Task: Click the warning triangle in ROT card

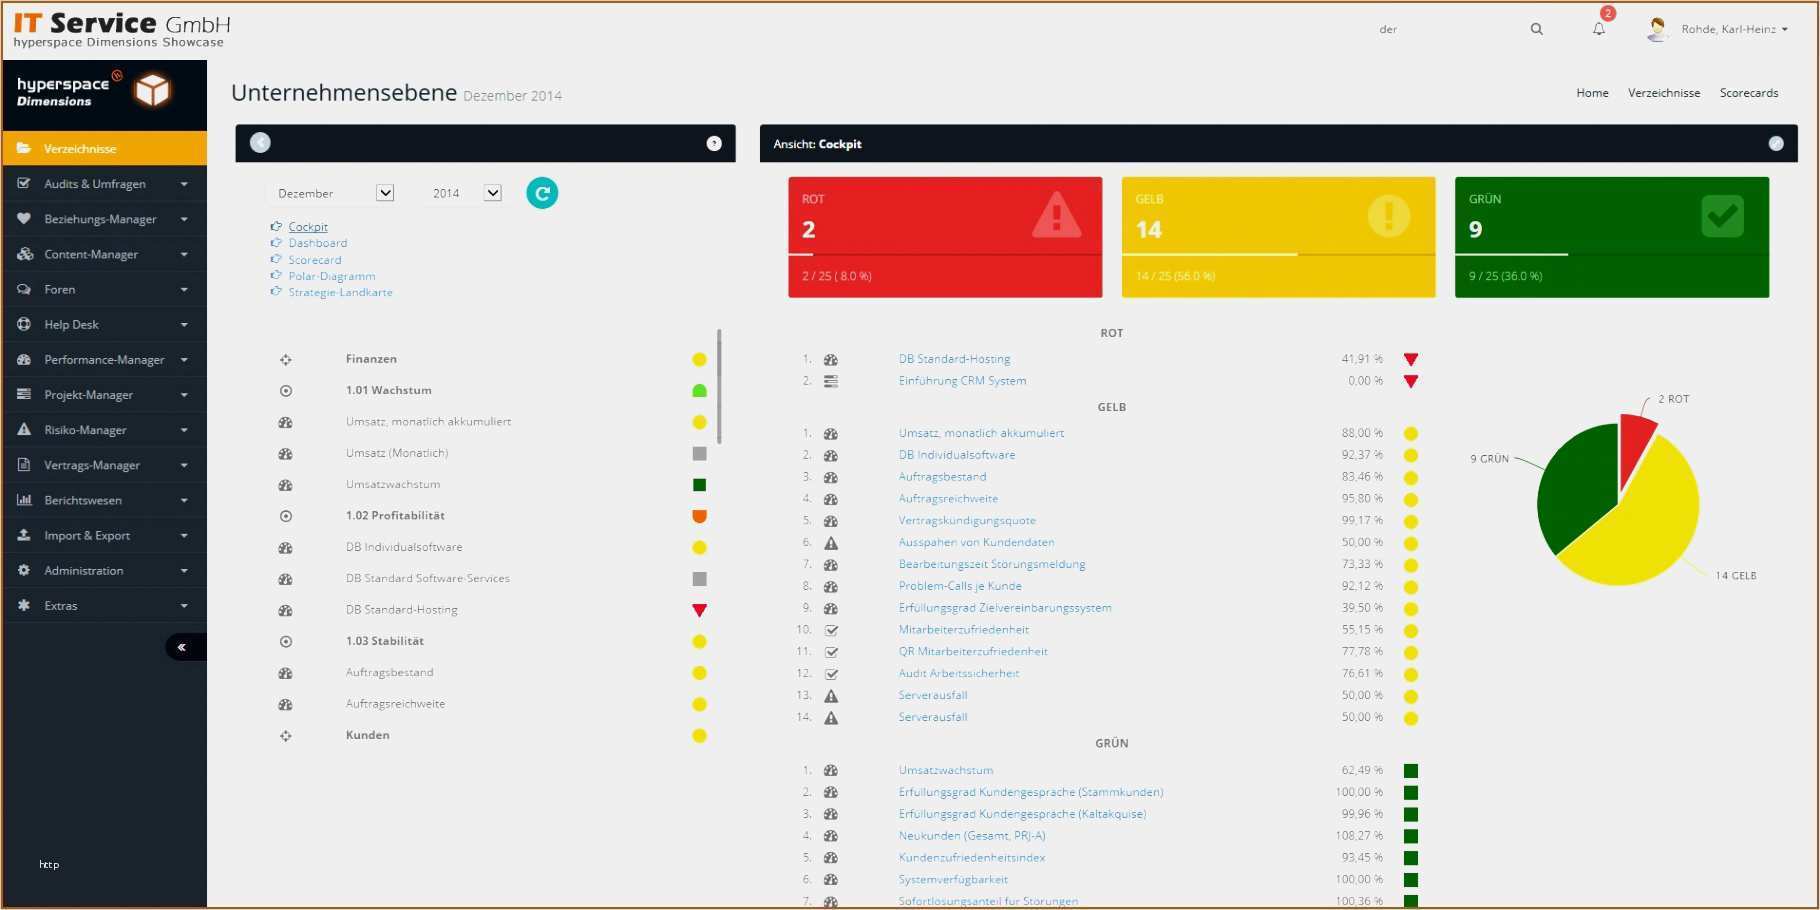Action: (1056, 214)
